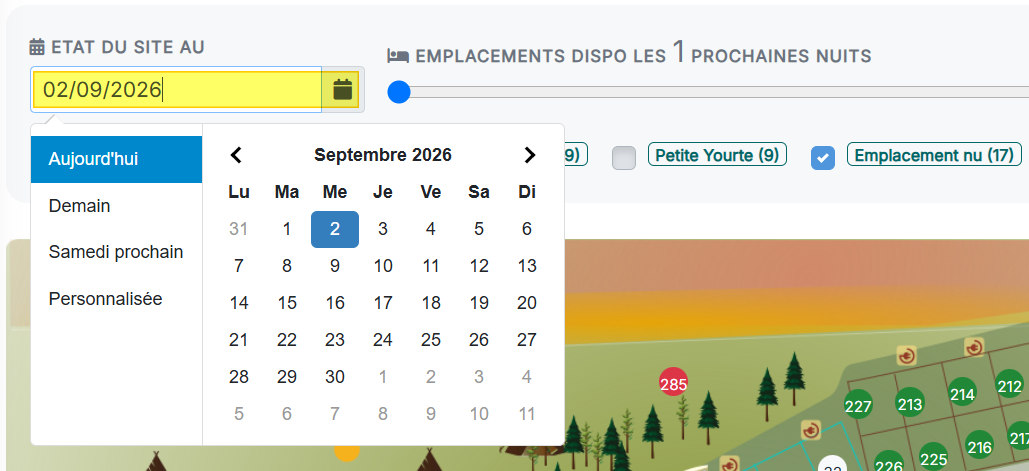Viewport: 1029px width, 471px height.
Task: Select red campsite marker 285
Action: click(x=673, y=384)
